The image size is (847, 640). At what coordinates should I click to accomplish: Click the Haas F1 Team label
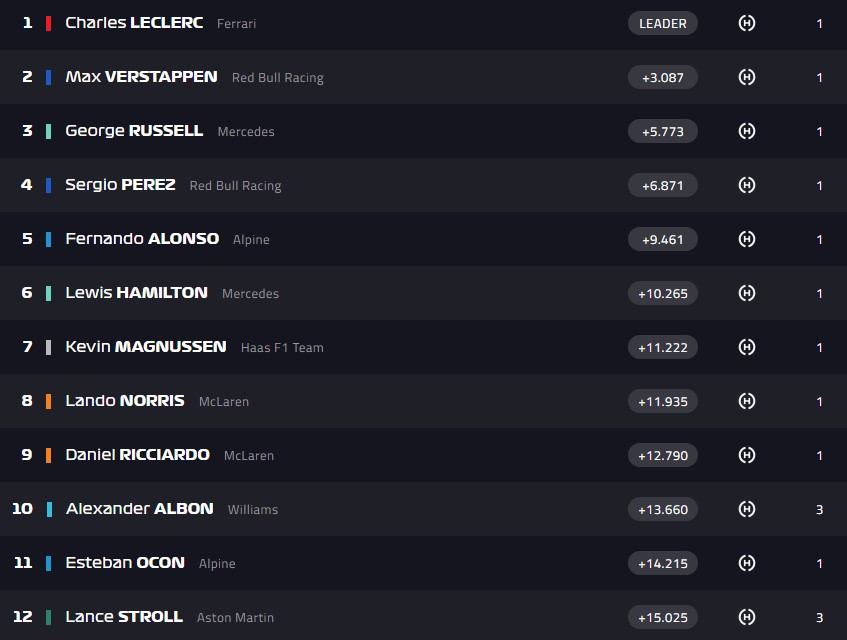tap(282, 348)
